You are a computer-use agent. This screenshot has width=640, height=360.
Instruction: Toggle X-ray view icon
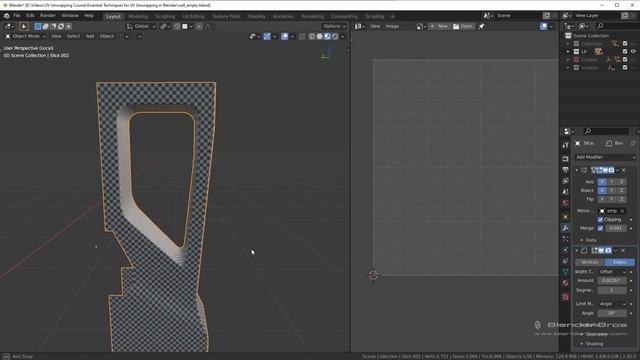302,36
